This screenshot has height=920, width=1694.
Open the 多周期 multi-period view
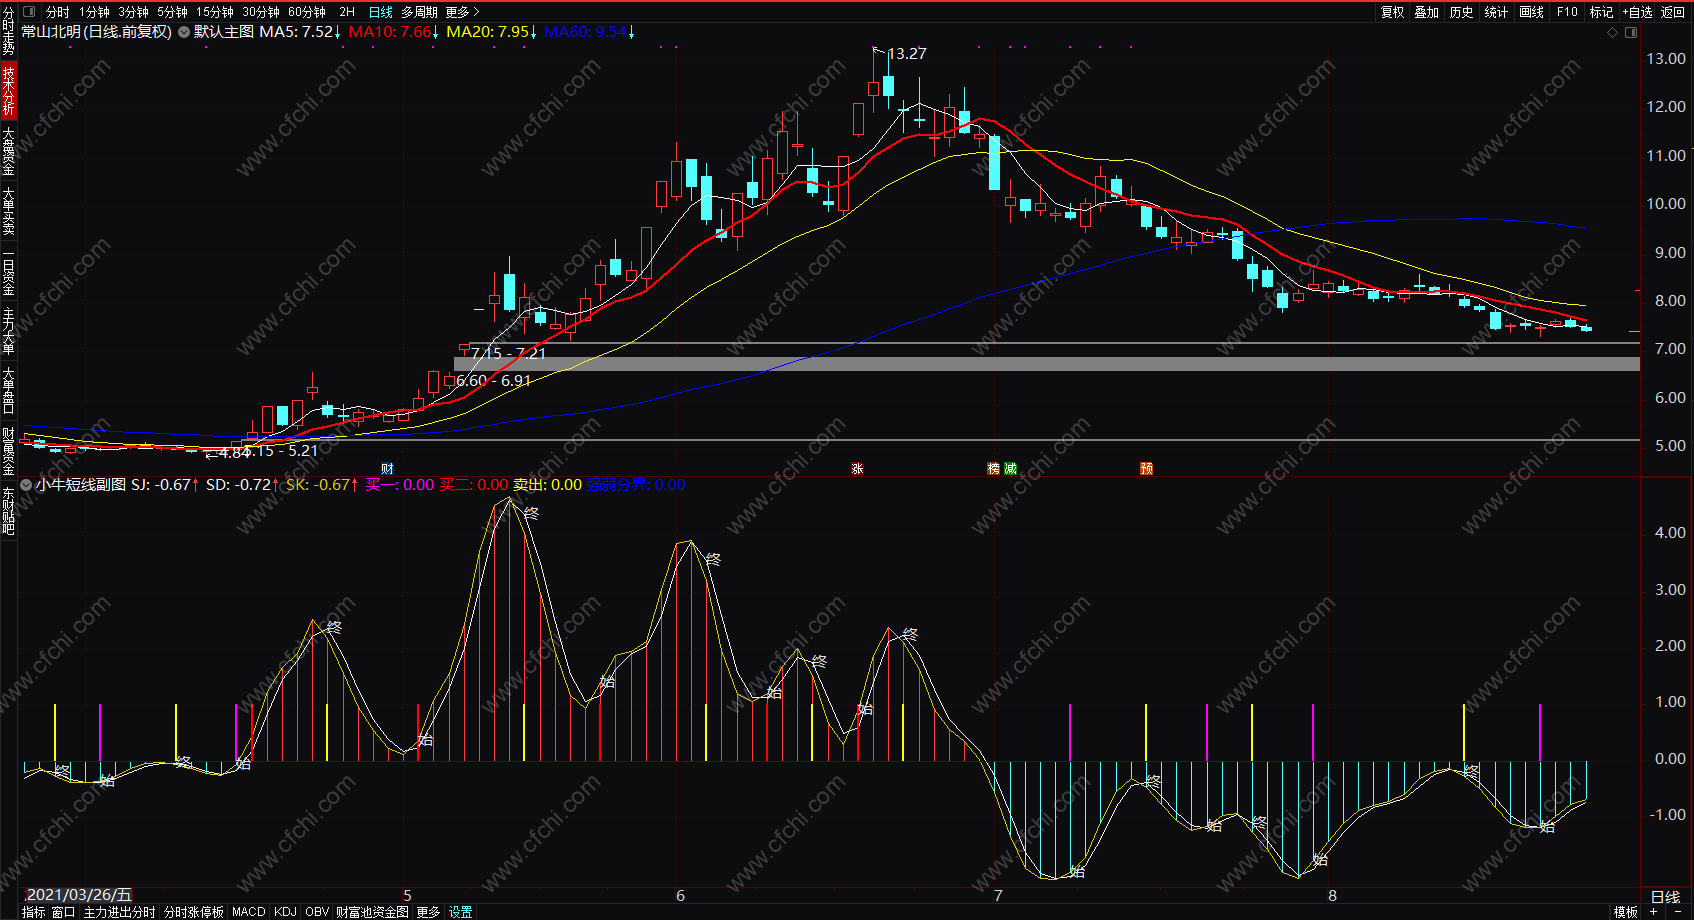click(x=419, y=12)
